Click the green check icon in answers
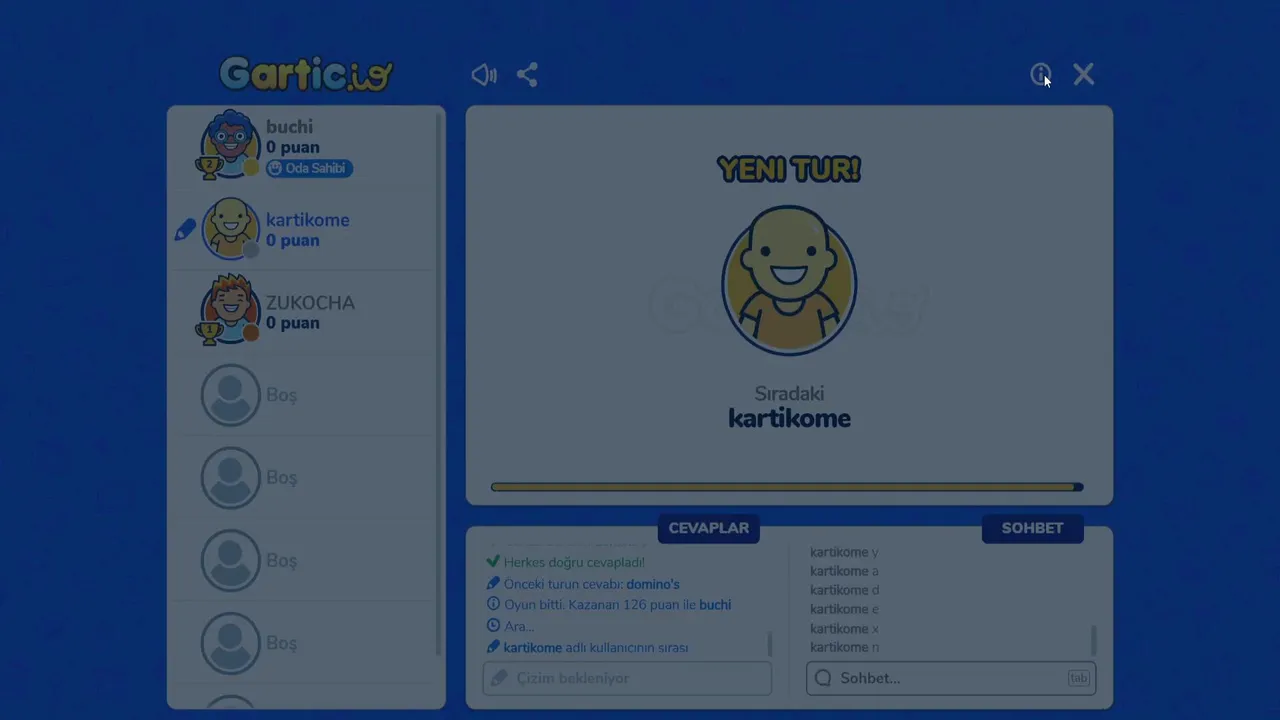 492,562
